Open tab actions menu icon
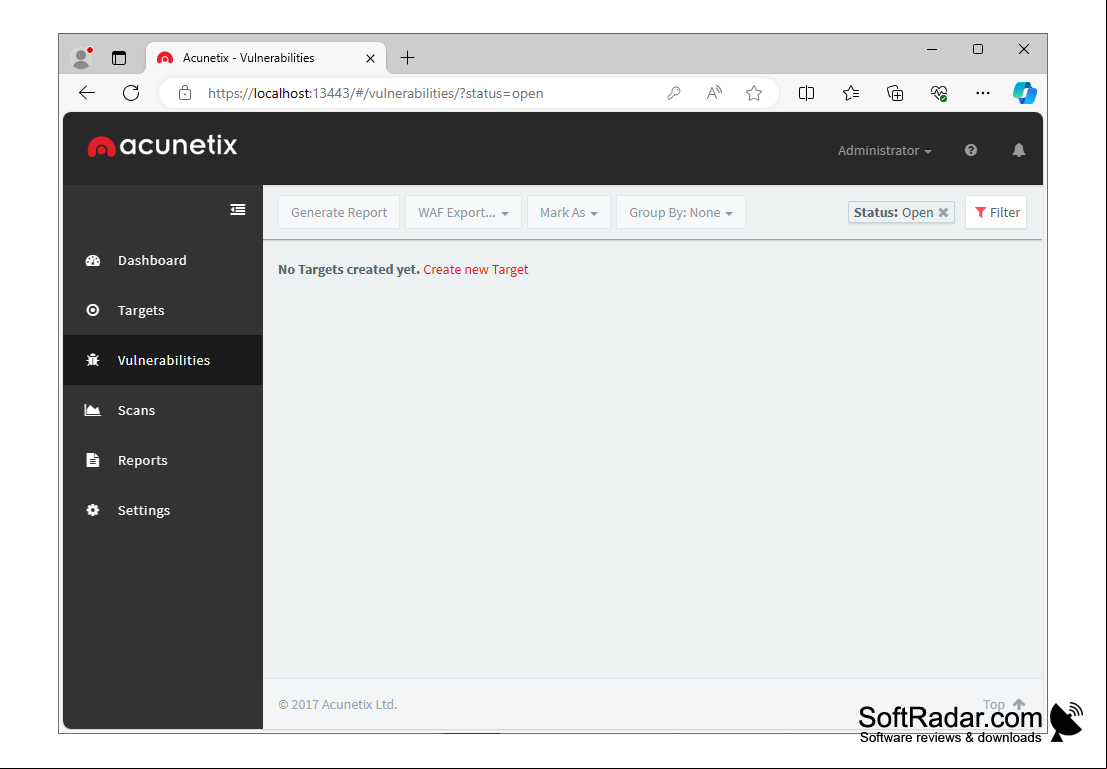Viewport: 1107px width, 769px height. coord(119,58)
